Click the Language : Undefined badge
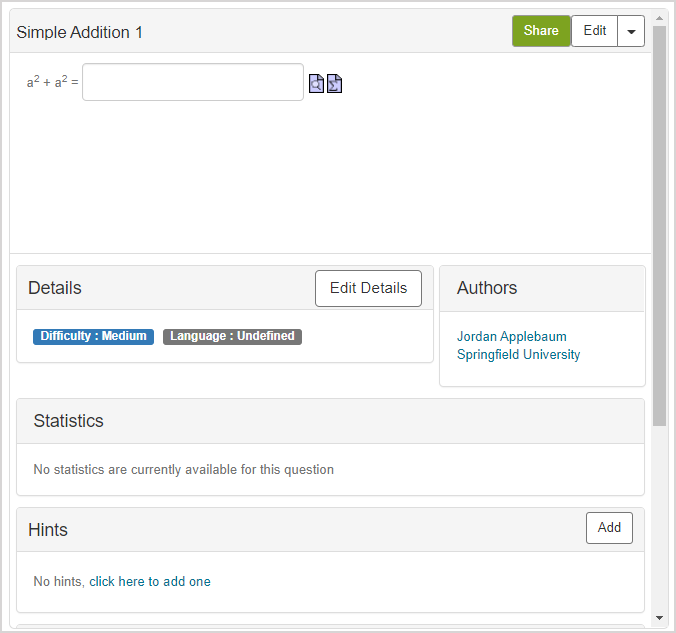Image resolution: width=676 pixels, height=633 pixels. [232, 336]
